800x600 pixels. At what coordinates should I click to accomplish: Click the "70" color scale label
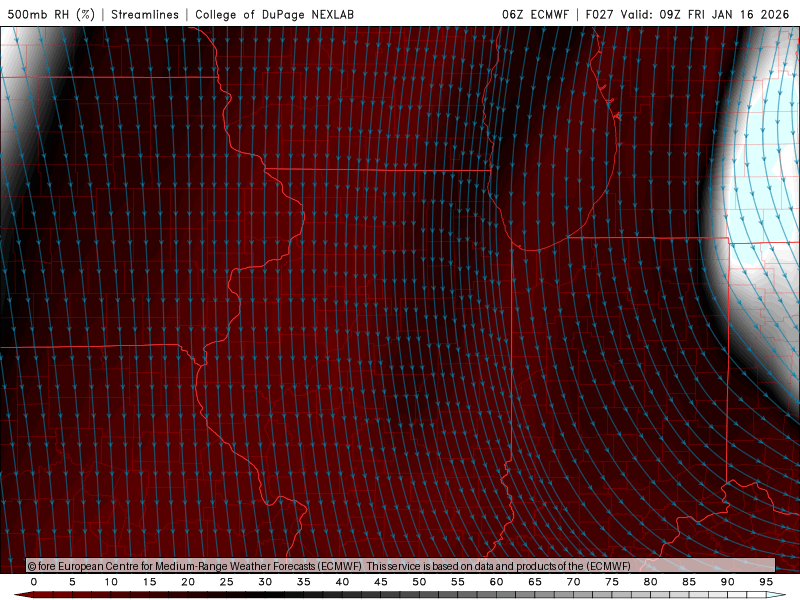click(573, 582)
